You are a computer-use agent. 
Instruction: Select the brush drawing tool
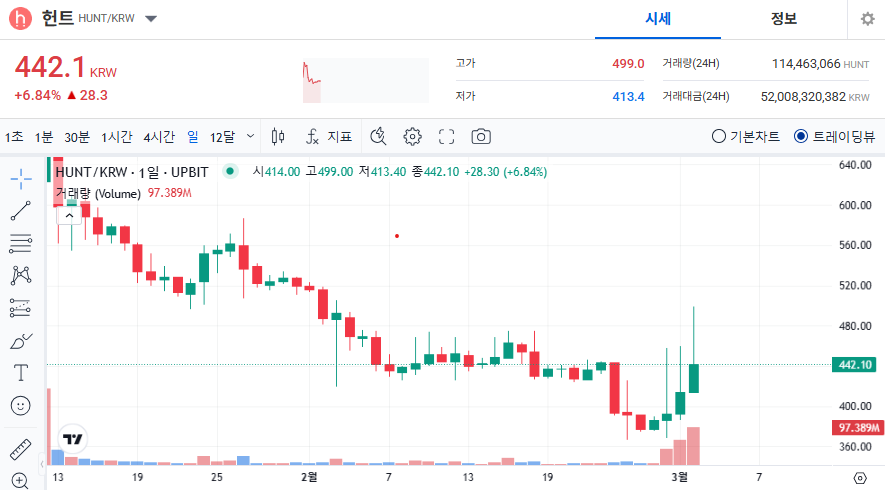(x=21, y=341)
